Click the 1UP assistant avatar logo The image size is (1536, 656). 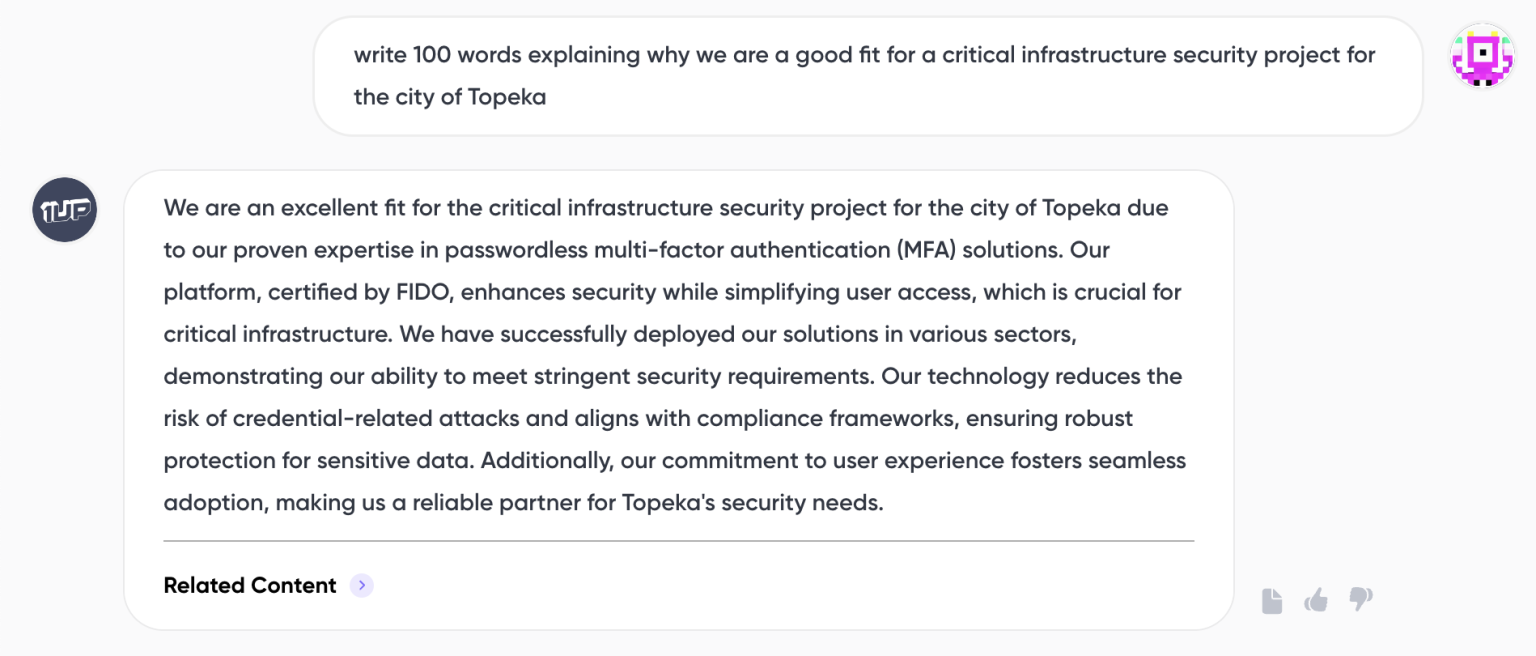coord(65,210)
